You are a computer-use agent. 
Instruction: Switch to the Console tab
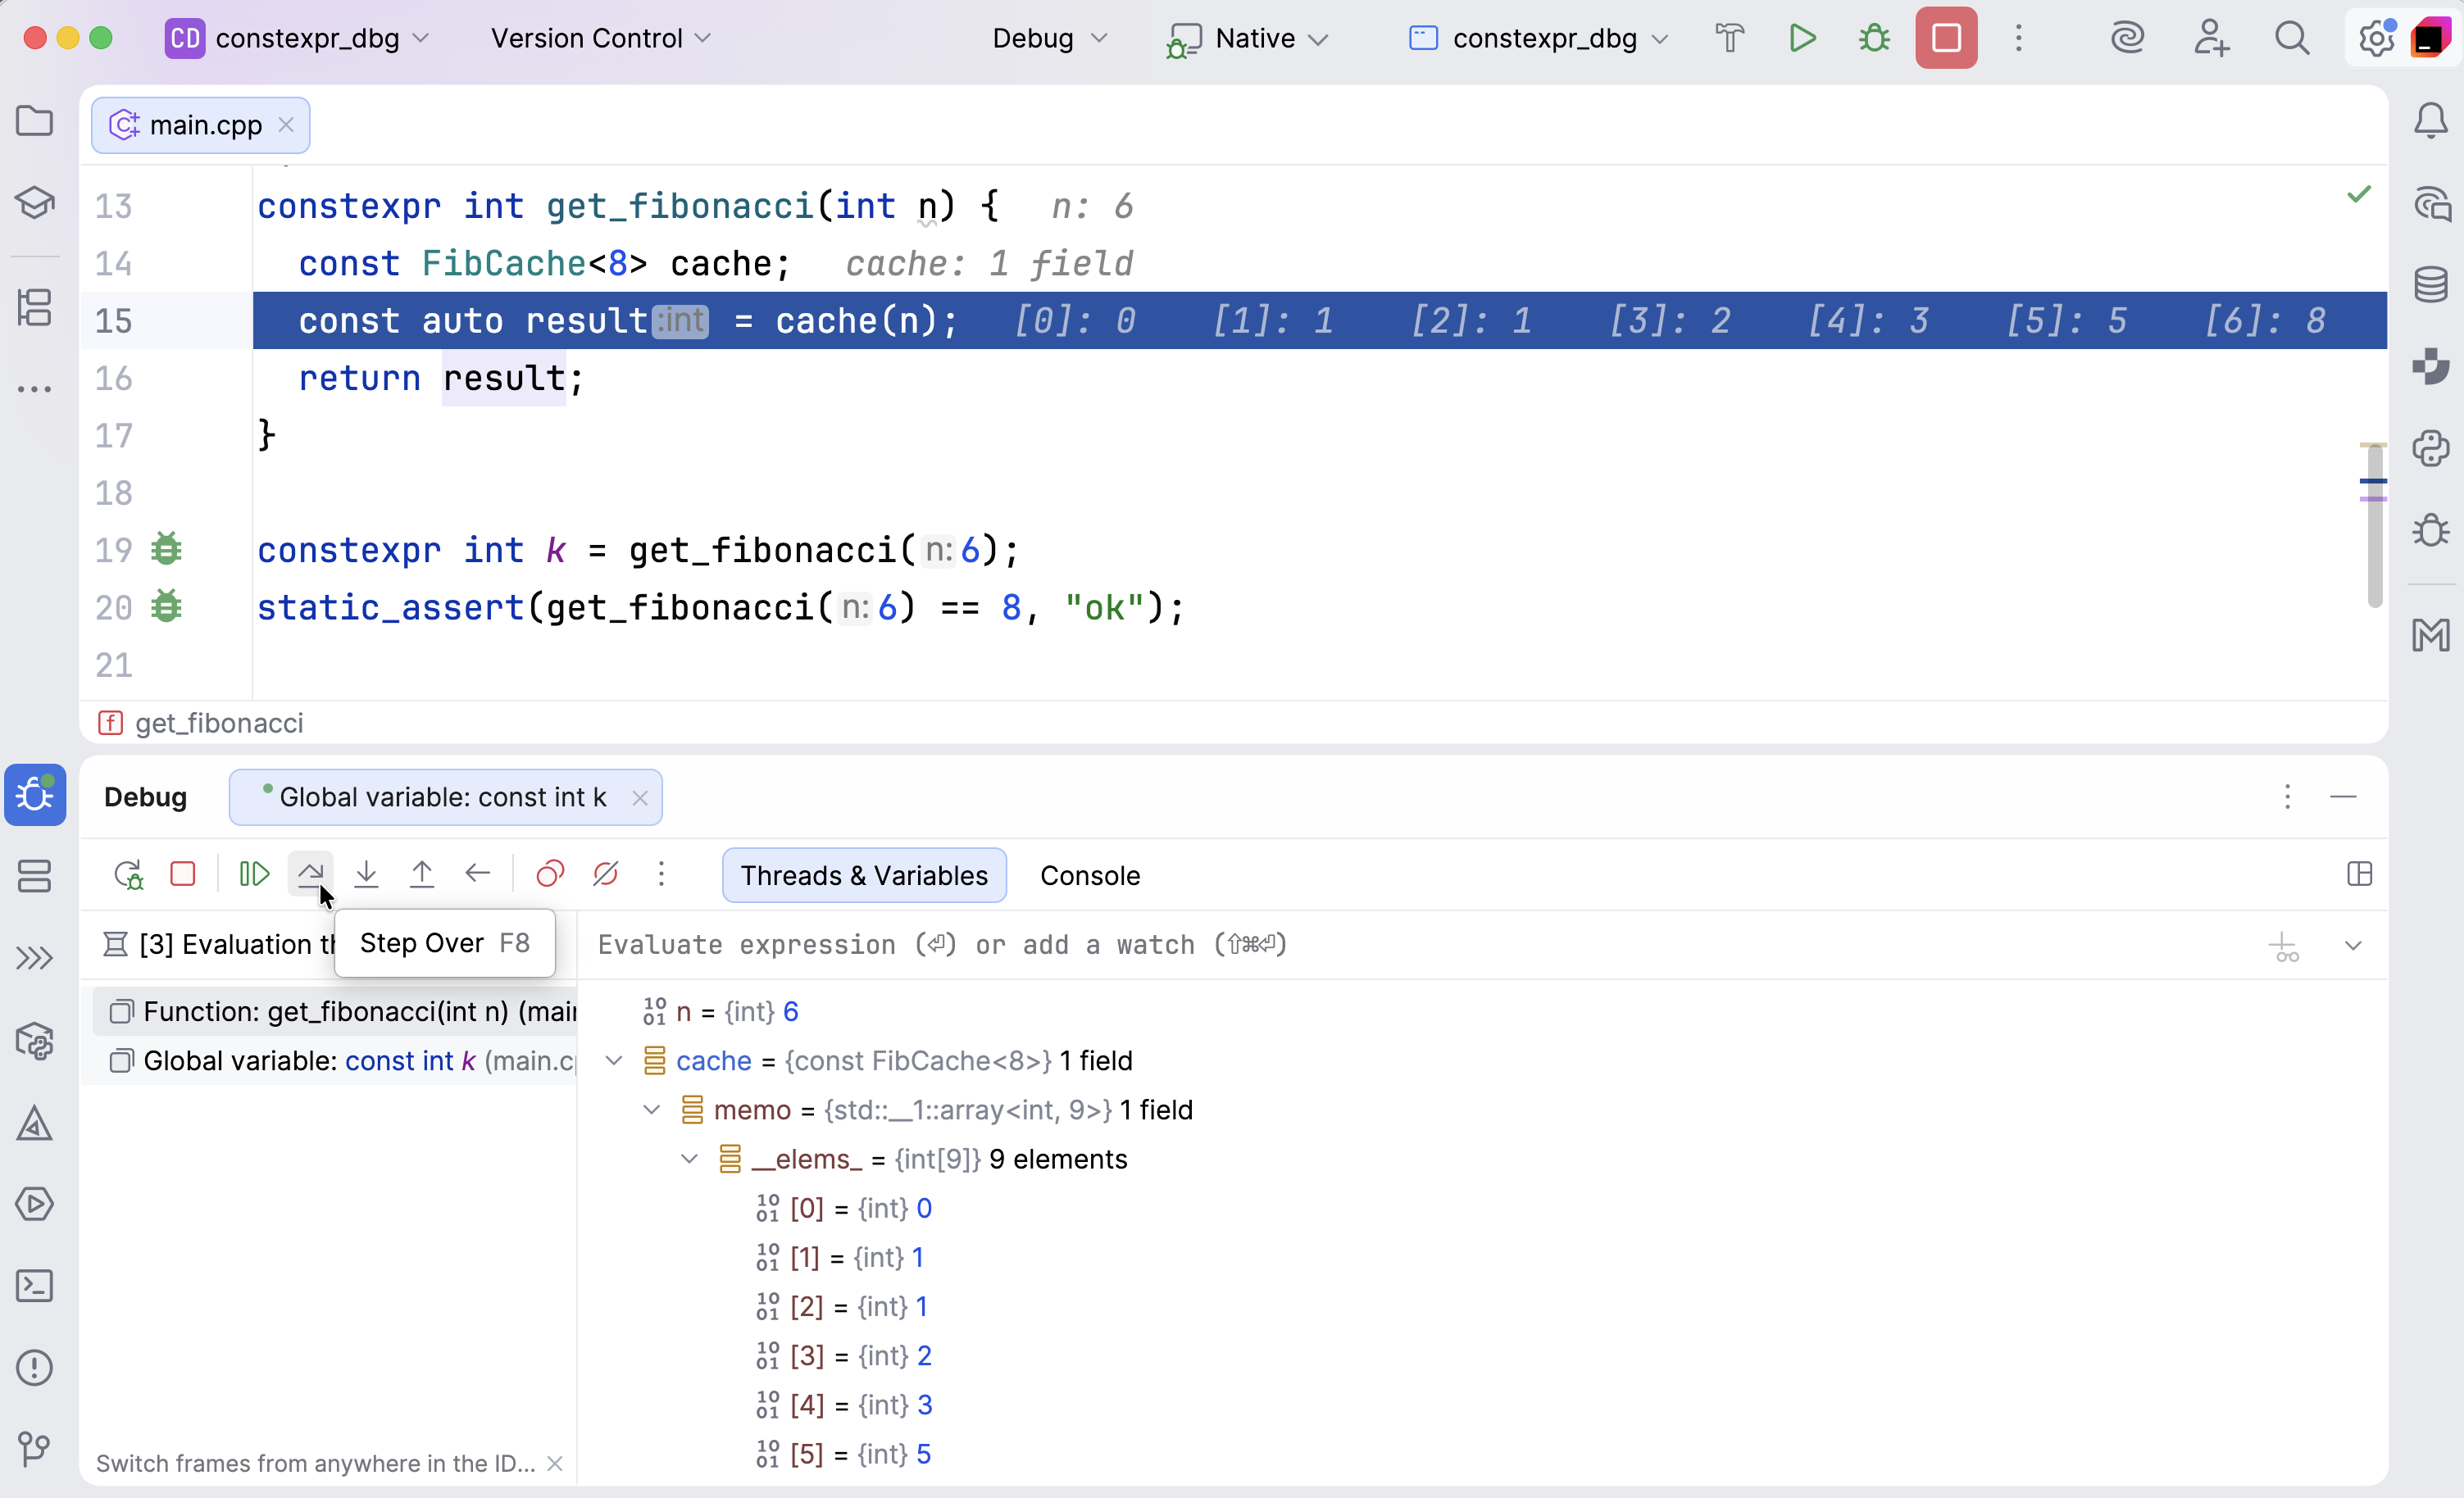(x=1089, y=876)
